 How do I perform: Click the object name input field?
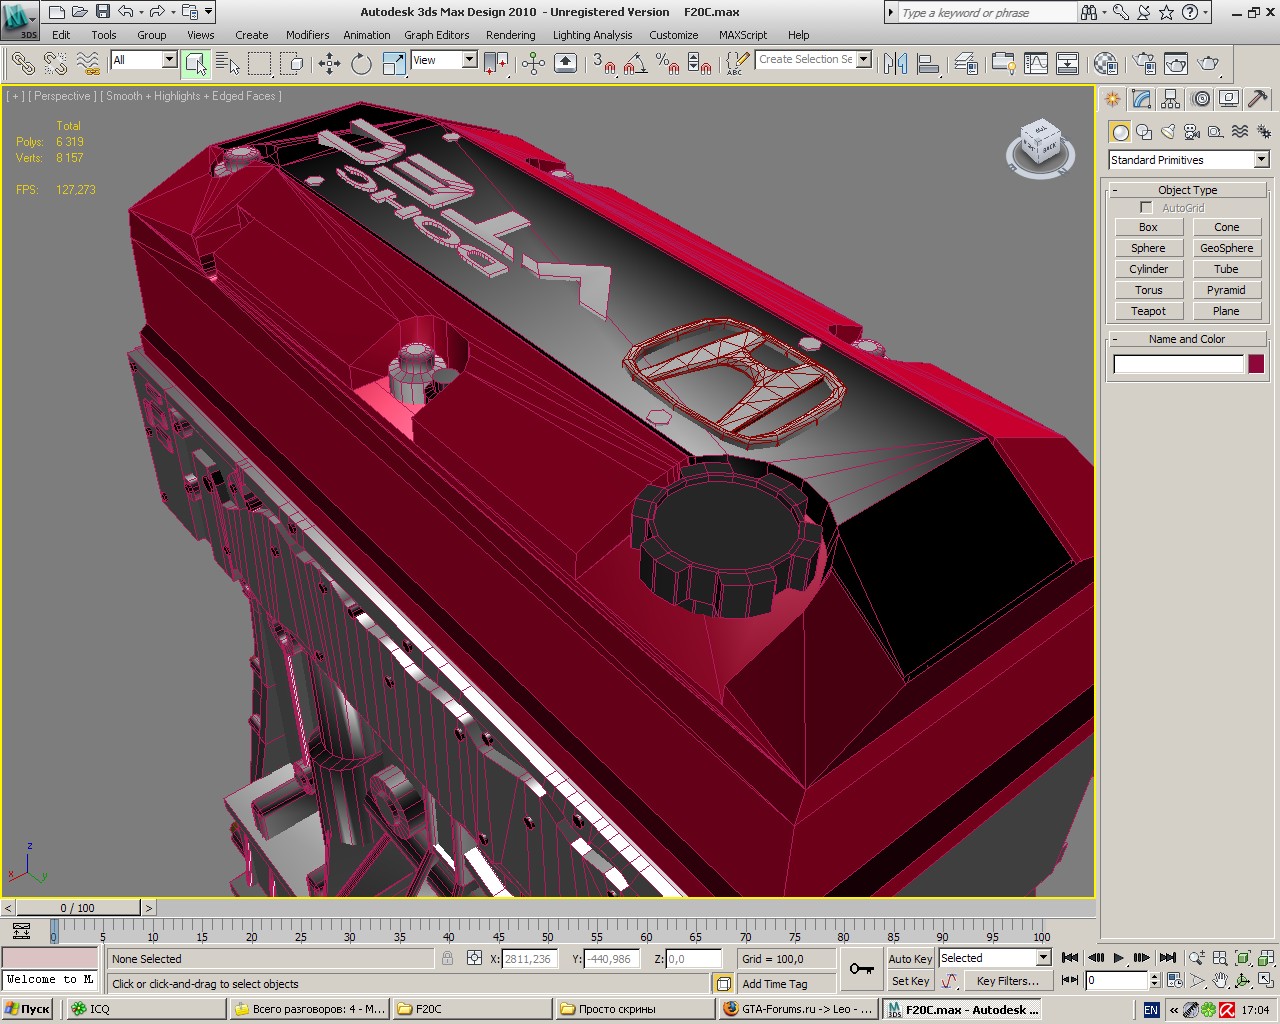pyautogui.click(x=1179, y=364)
